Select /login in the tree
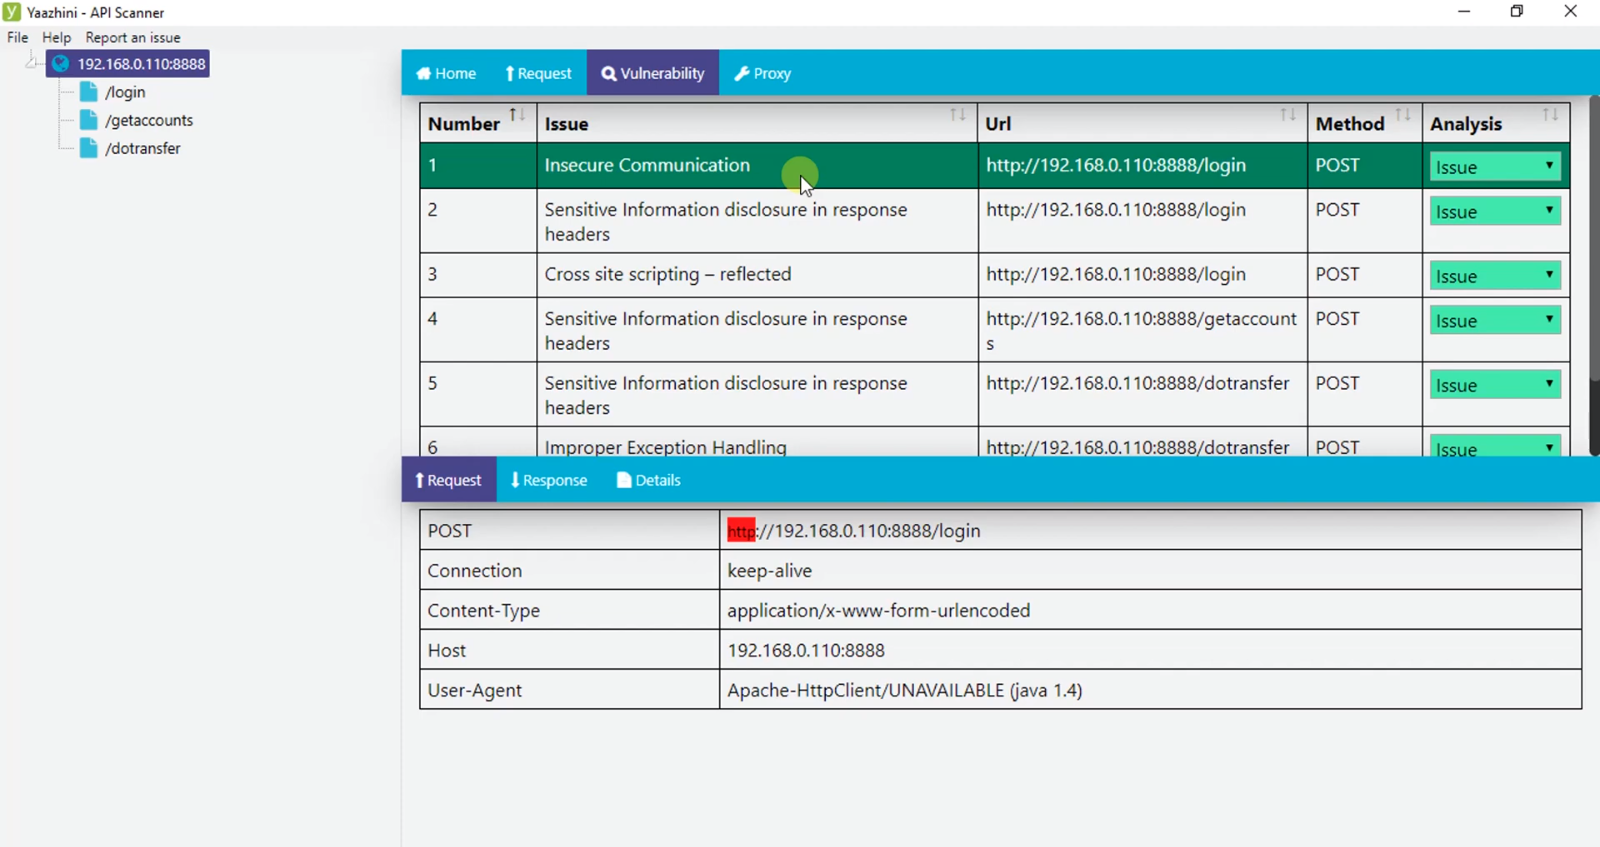The height and width of the screenshot is (847, 1600). (125, 92)
